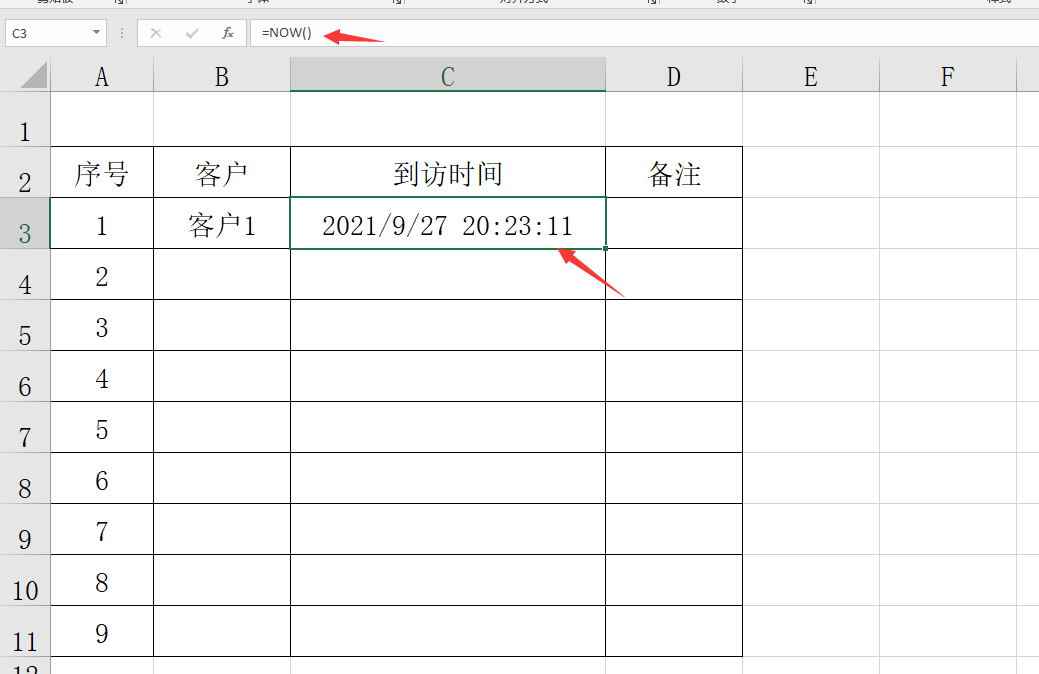Select column C header
The image size is (1039, 674).
(448, 75)
